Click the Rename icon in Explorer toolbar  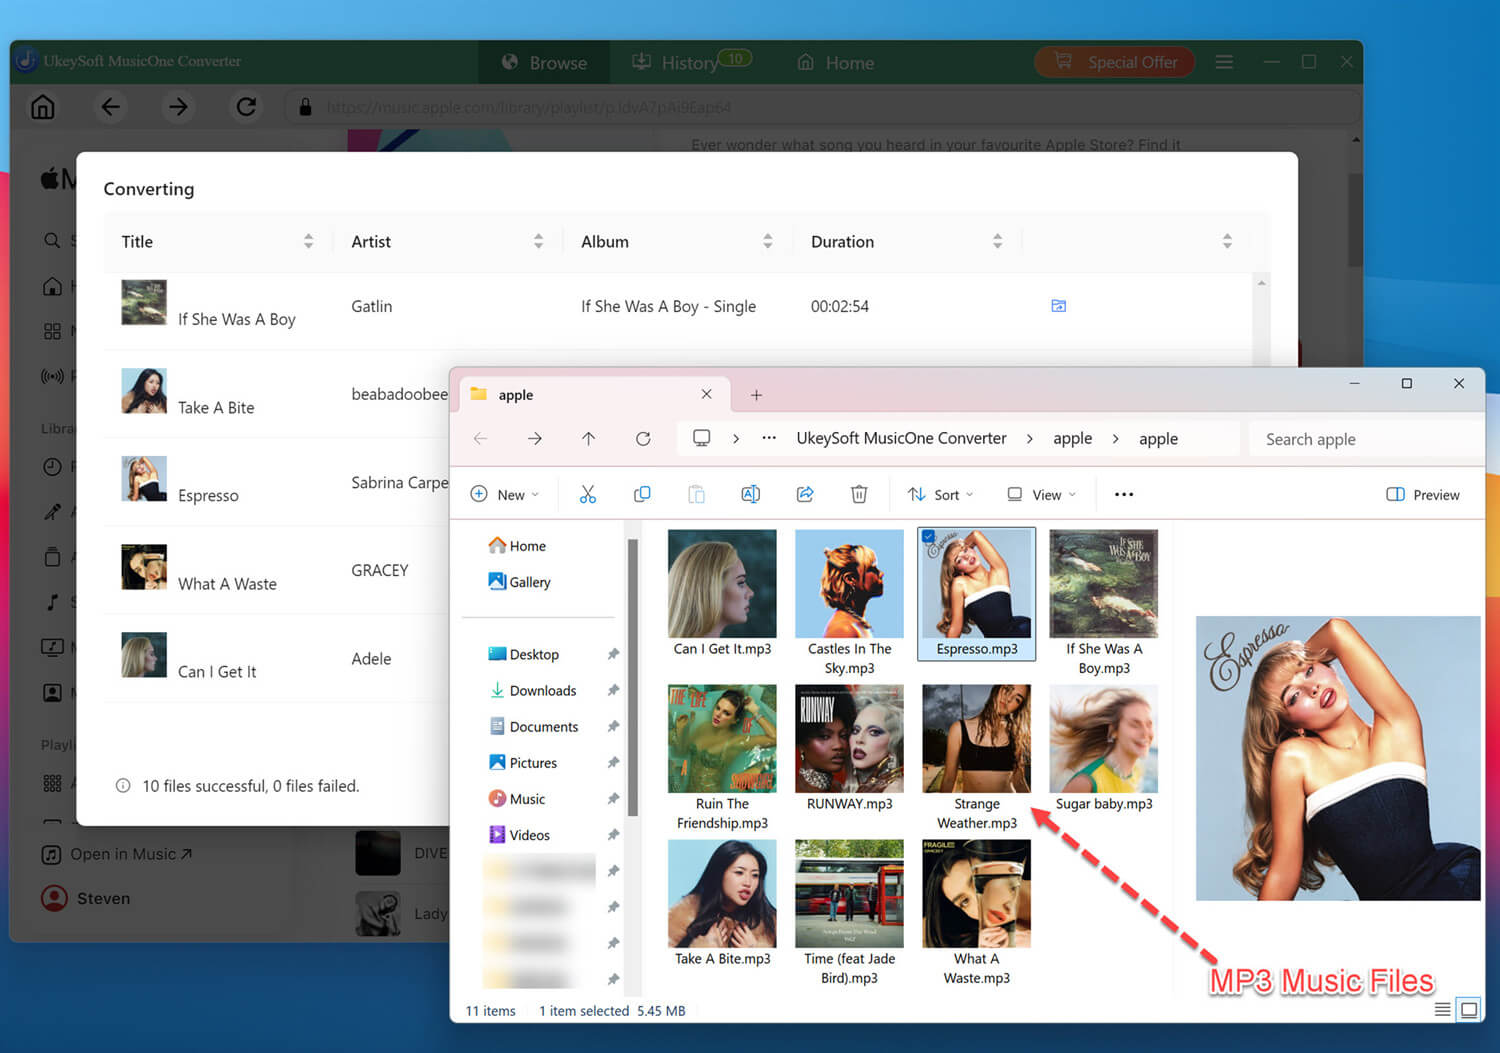[750, 494]
